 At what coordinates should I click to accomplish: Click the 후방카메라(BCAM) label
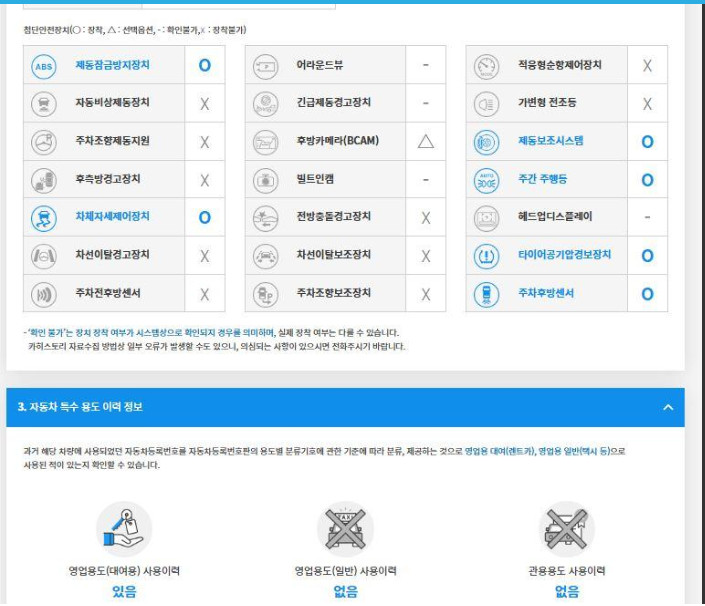338,141
